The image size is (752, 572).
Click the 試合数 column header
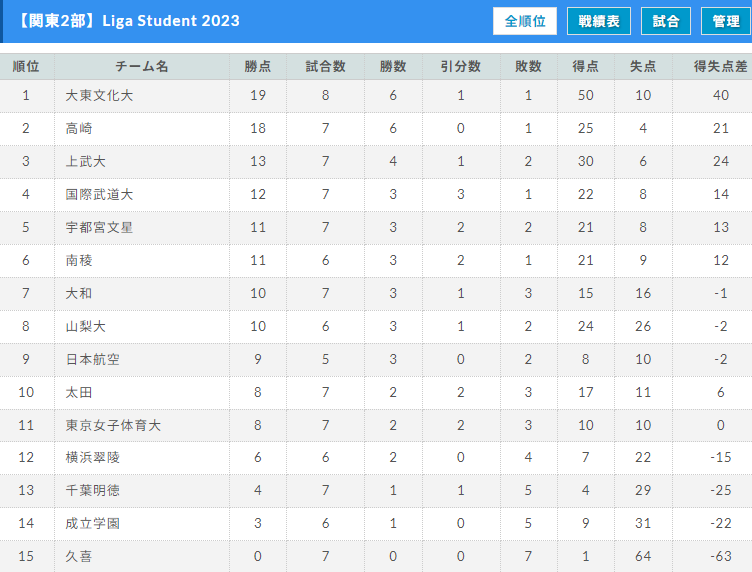pos(326,66)
